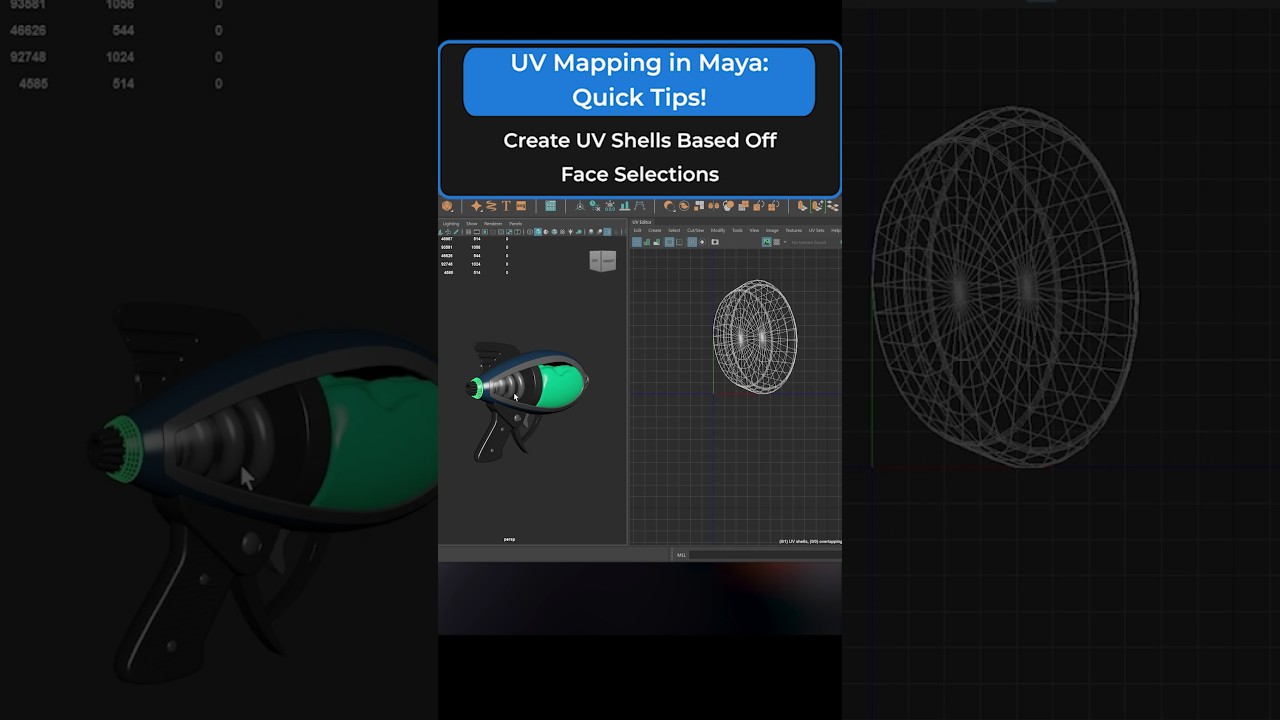The width and height of the screenshot is (1280, 720).
Task: Click the UV Editor isolate select icon
Action: (702, 242)
